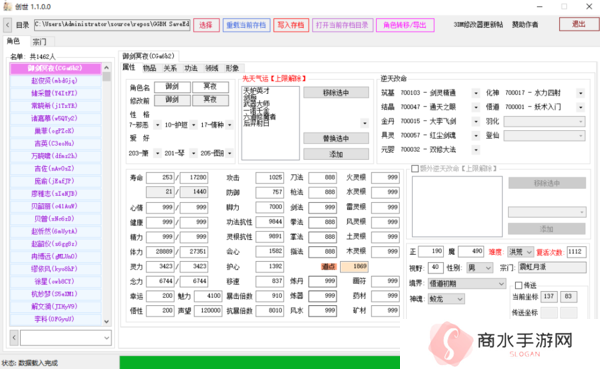This screenshot has height=369, width=600.
Task: Open the 7-邪恶 personality dropdown arrow
Action: point(158,125)
